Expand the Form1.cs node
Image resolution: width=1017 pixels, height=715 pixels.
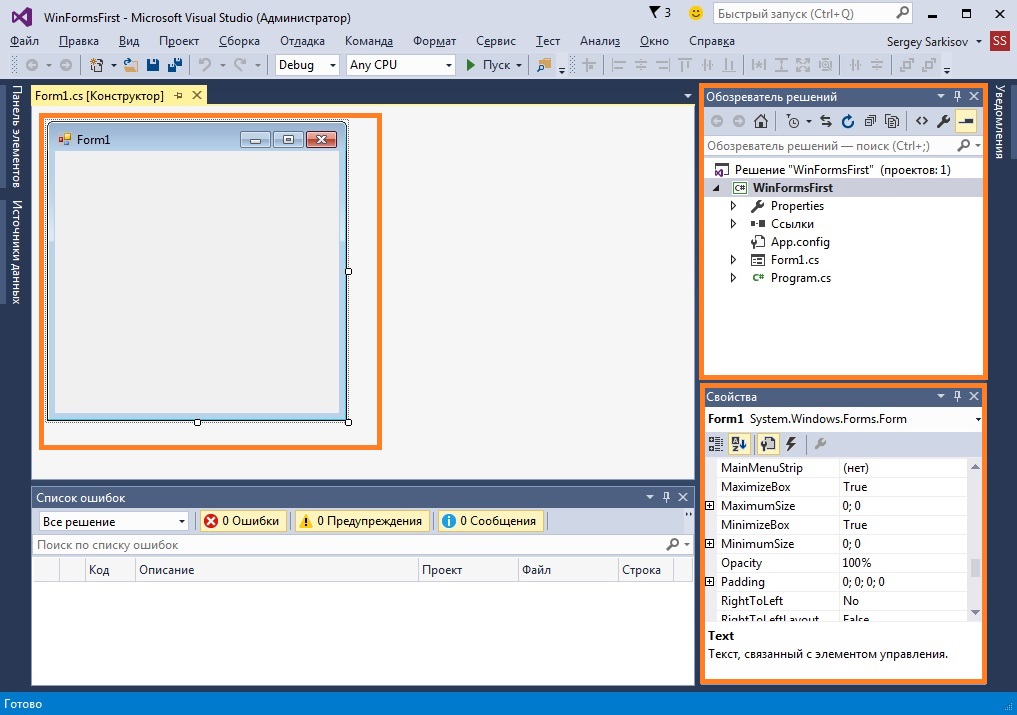[733, 260]
